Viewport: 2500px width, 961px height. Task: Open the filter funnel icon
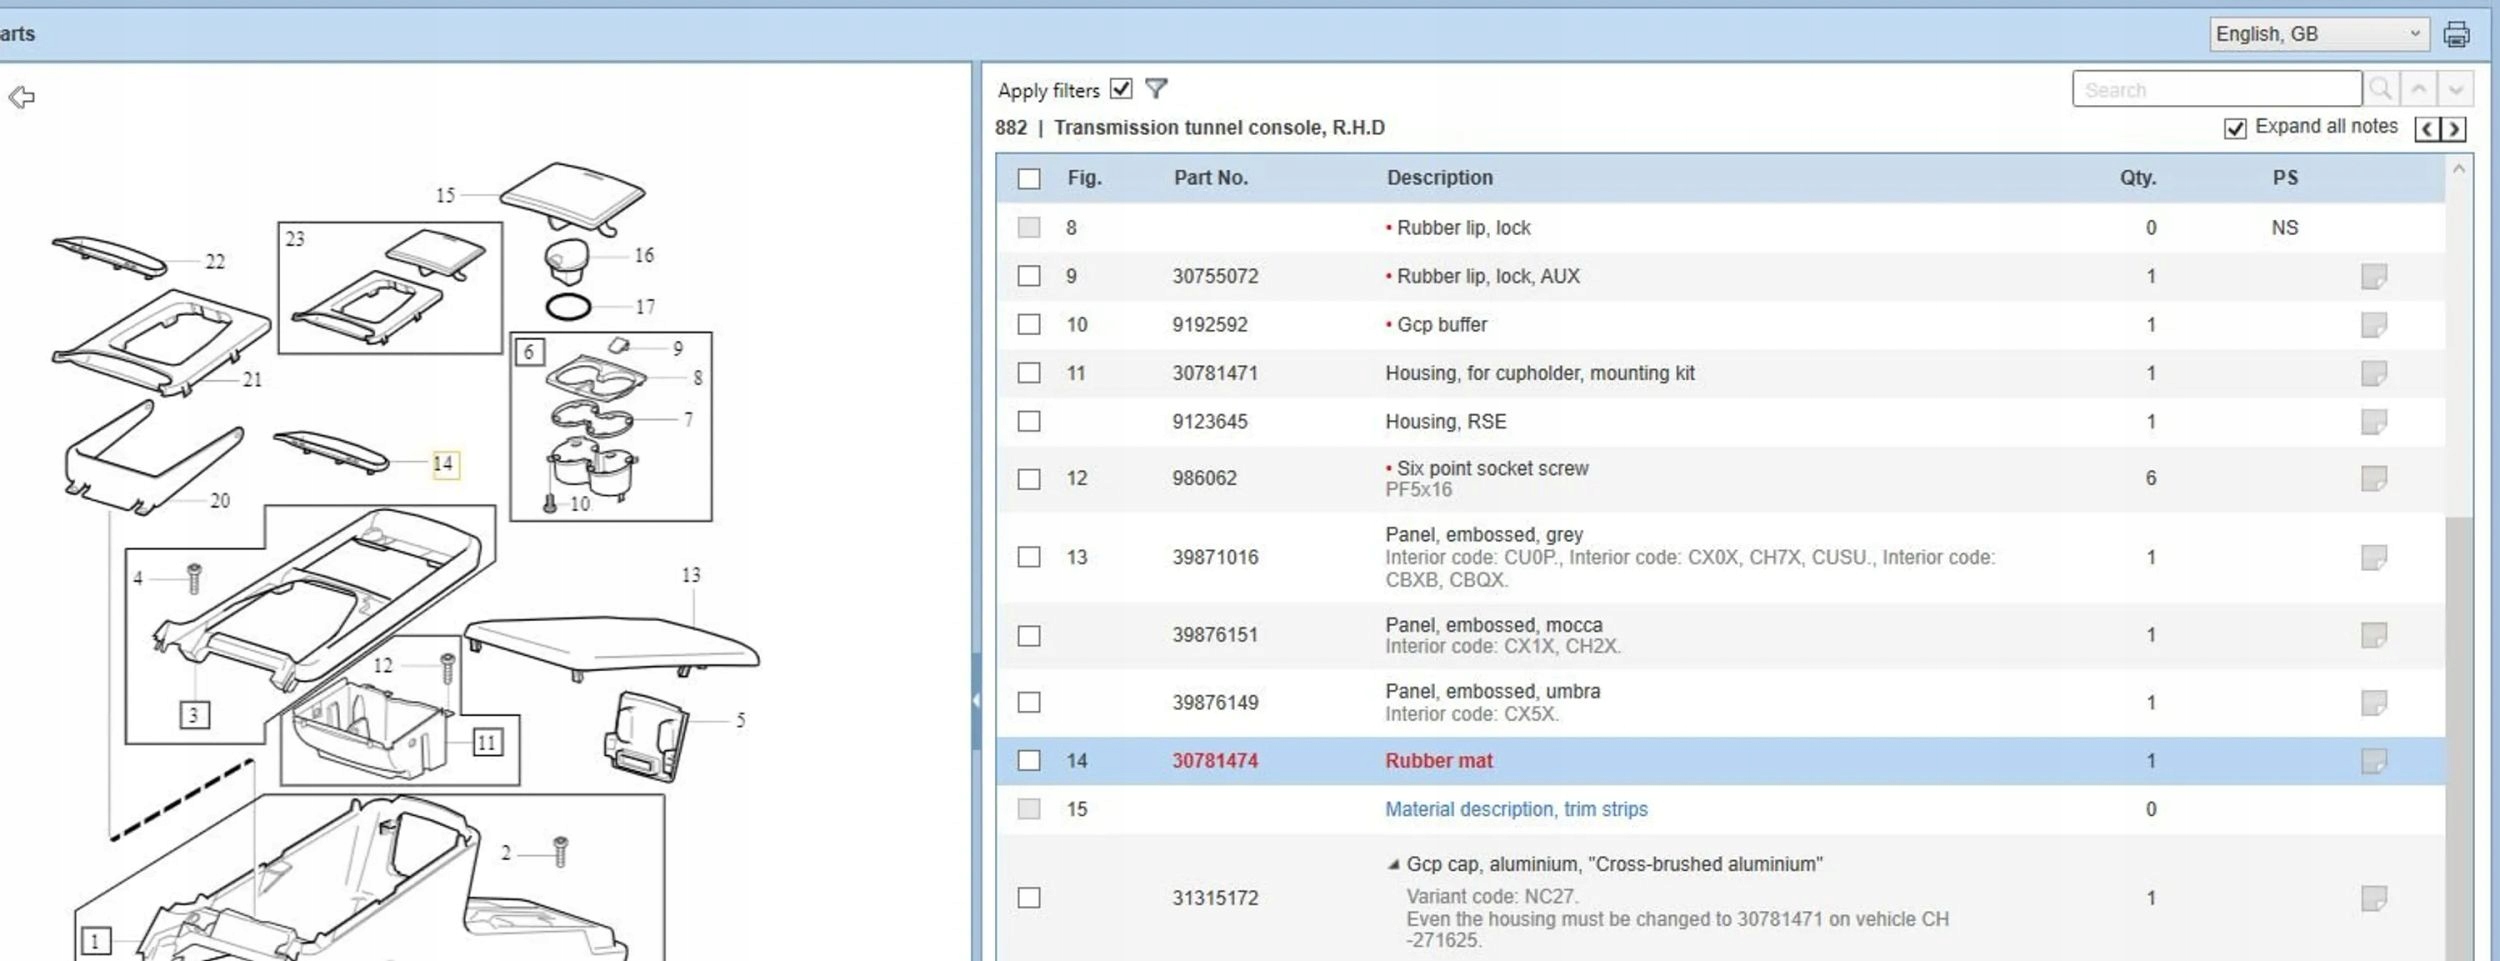tap(1156, 89)
